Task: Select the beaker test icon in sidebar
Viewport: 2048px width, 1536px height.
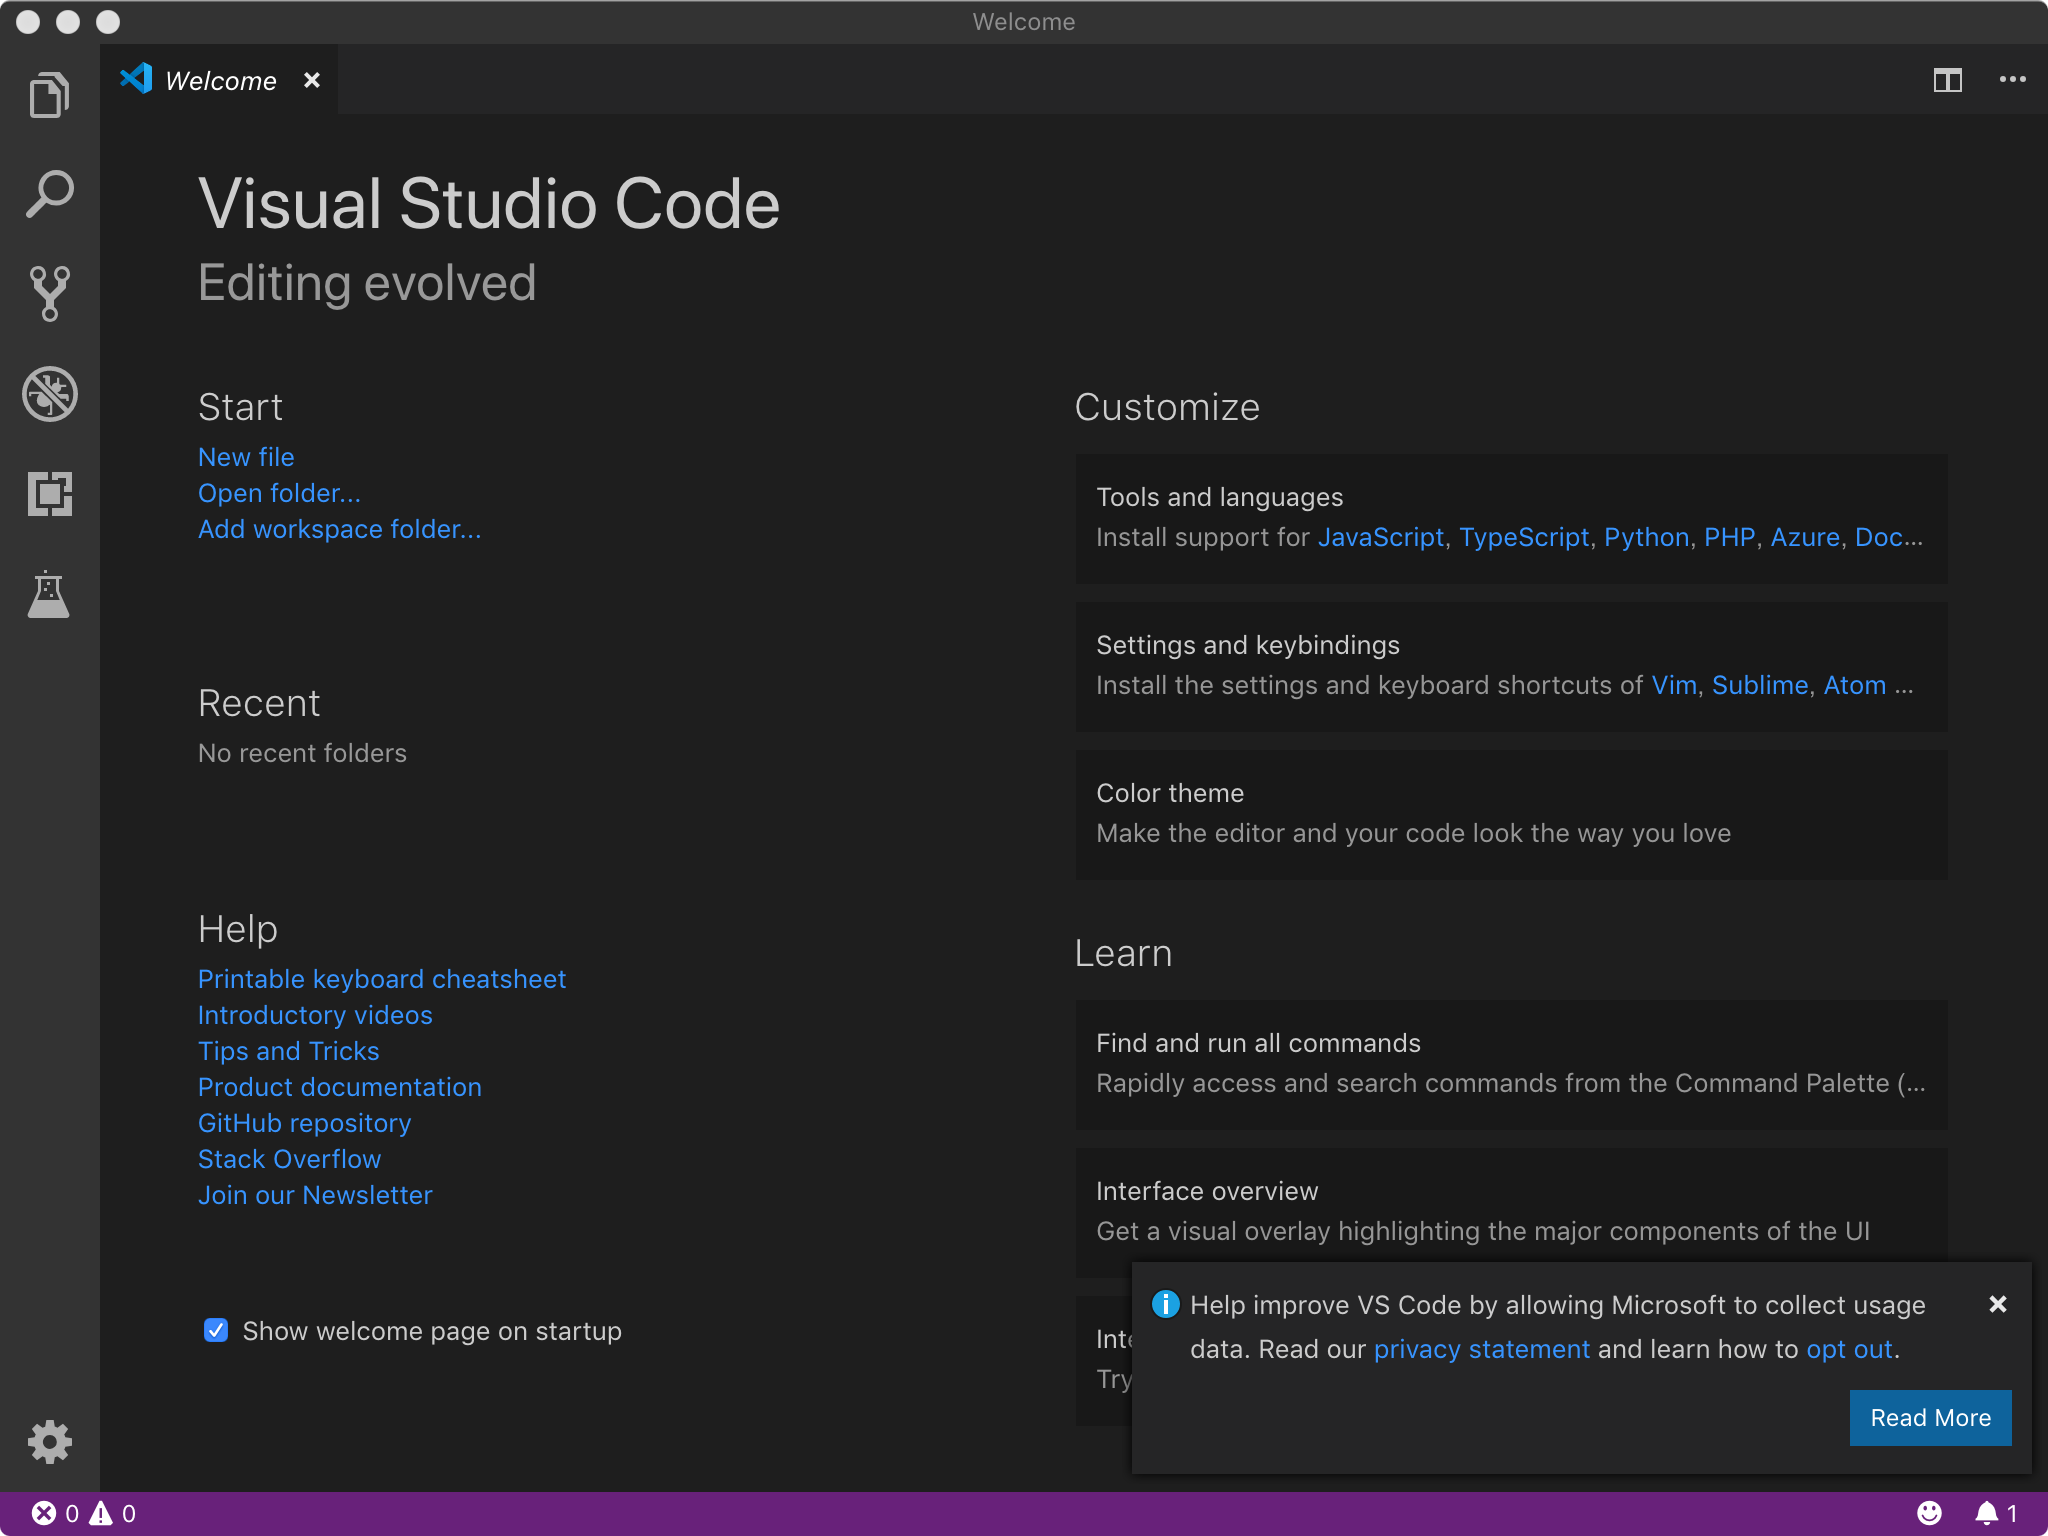Action: 50,594
